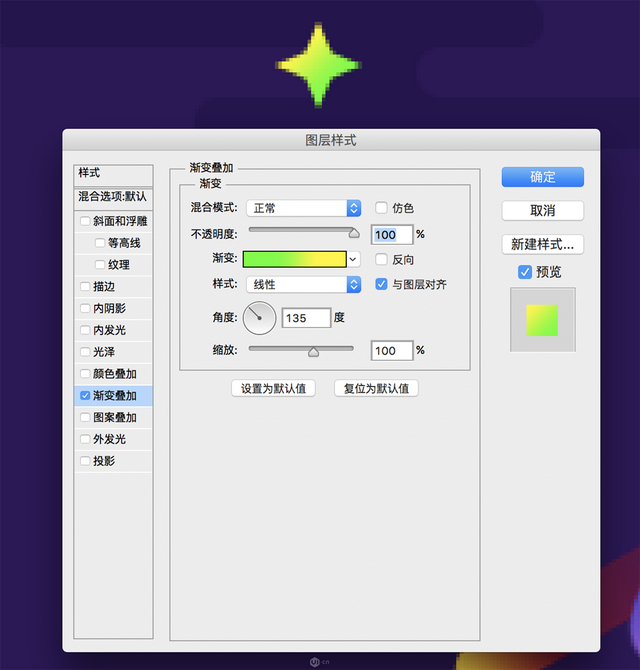Open 混合模式 dropdown showing 正常
Viewport: 640px width, 670px height.
[x=304, y=208]
